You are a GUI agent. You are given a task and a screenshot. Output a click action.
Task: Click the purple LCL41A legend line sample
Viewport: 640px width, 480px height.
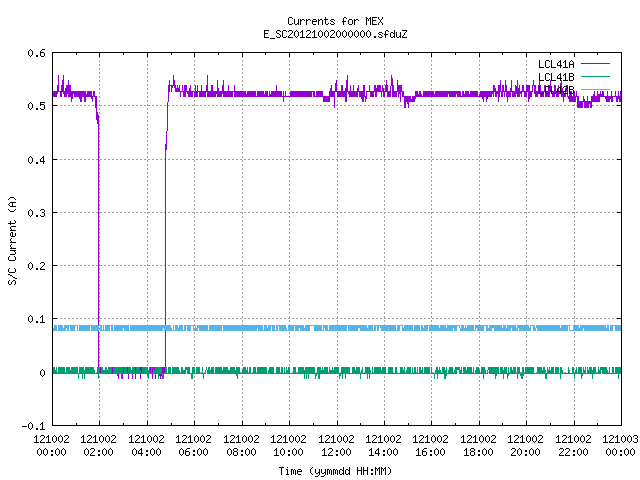coord(595,64)
